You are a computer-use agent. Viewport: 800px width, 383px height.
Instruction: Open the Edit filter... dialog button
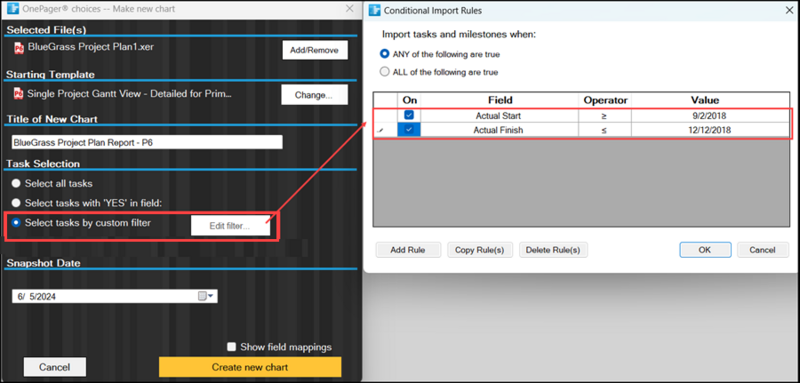click(230, 226)
